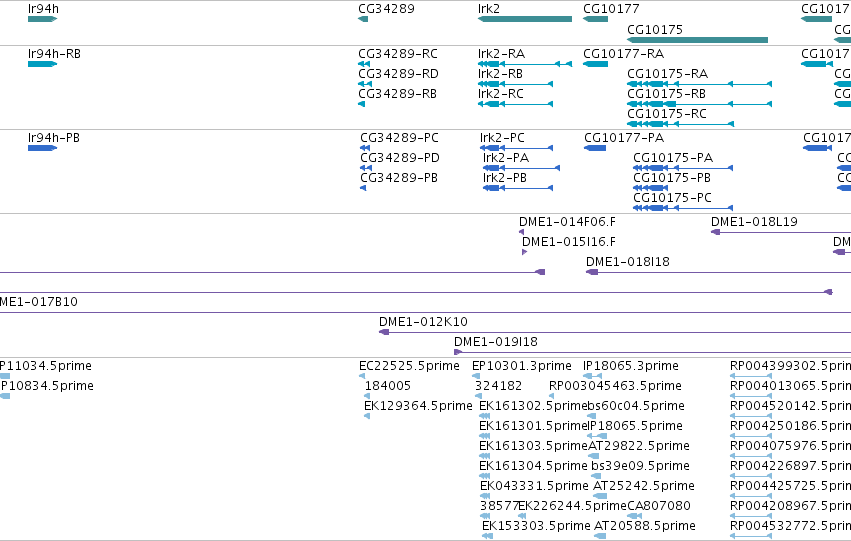Select the CA807080 feature
851x541 pixels.
(x=634, y=517)
